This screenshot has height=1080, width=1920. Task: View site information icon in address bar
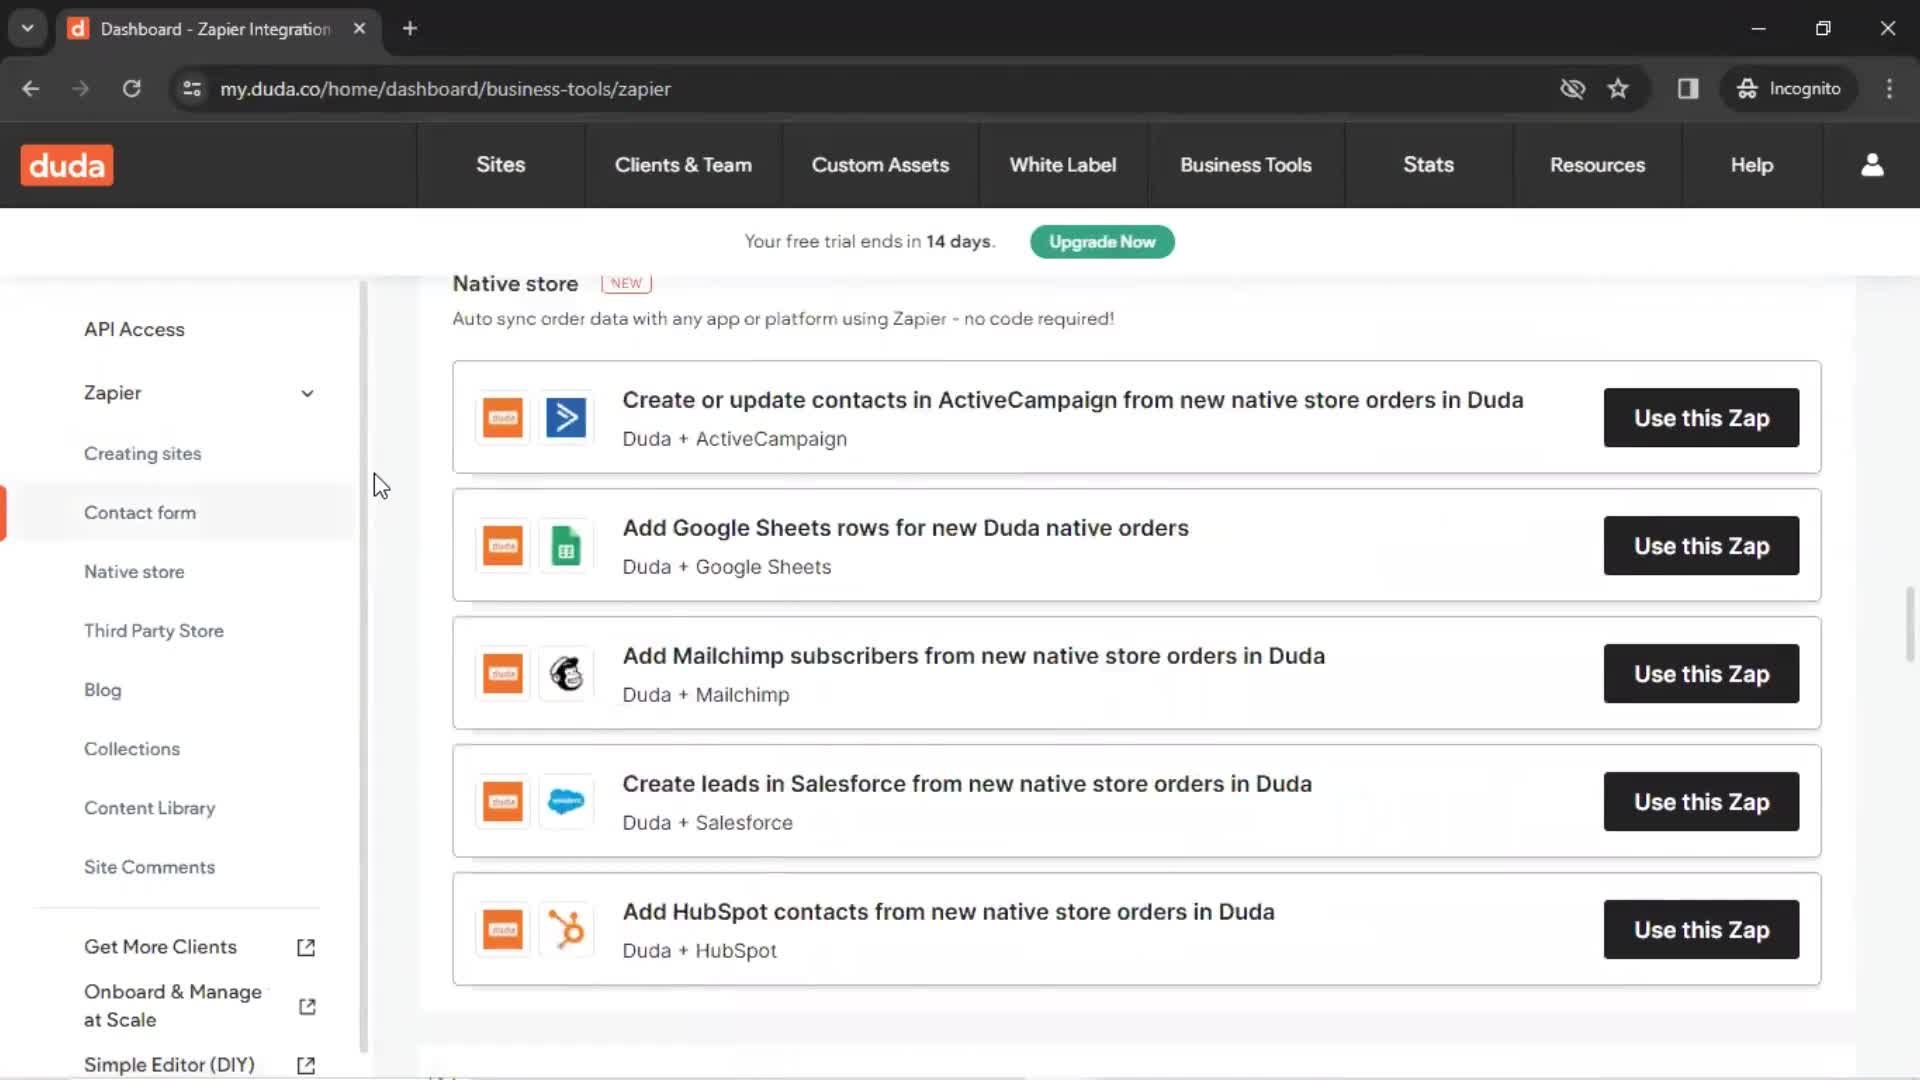click(192, 89)
